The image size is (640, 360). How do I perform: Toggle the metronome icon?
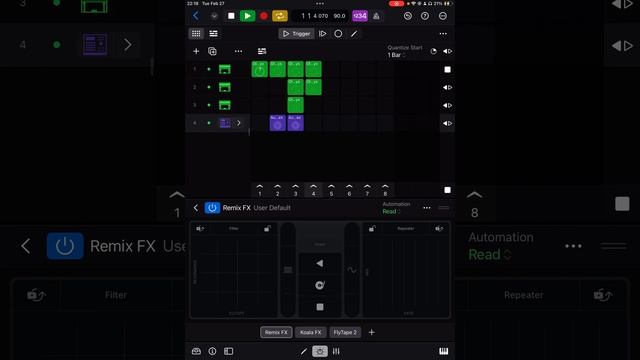376,16
